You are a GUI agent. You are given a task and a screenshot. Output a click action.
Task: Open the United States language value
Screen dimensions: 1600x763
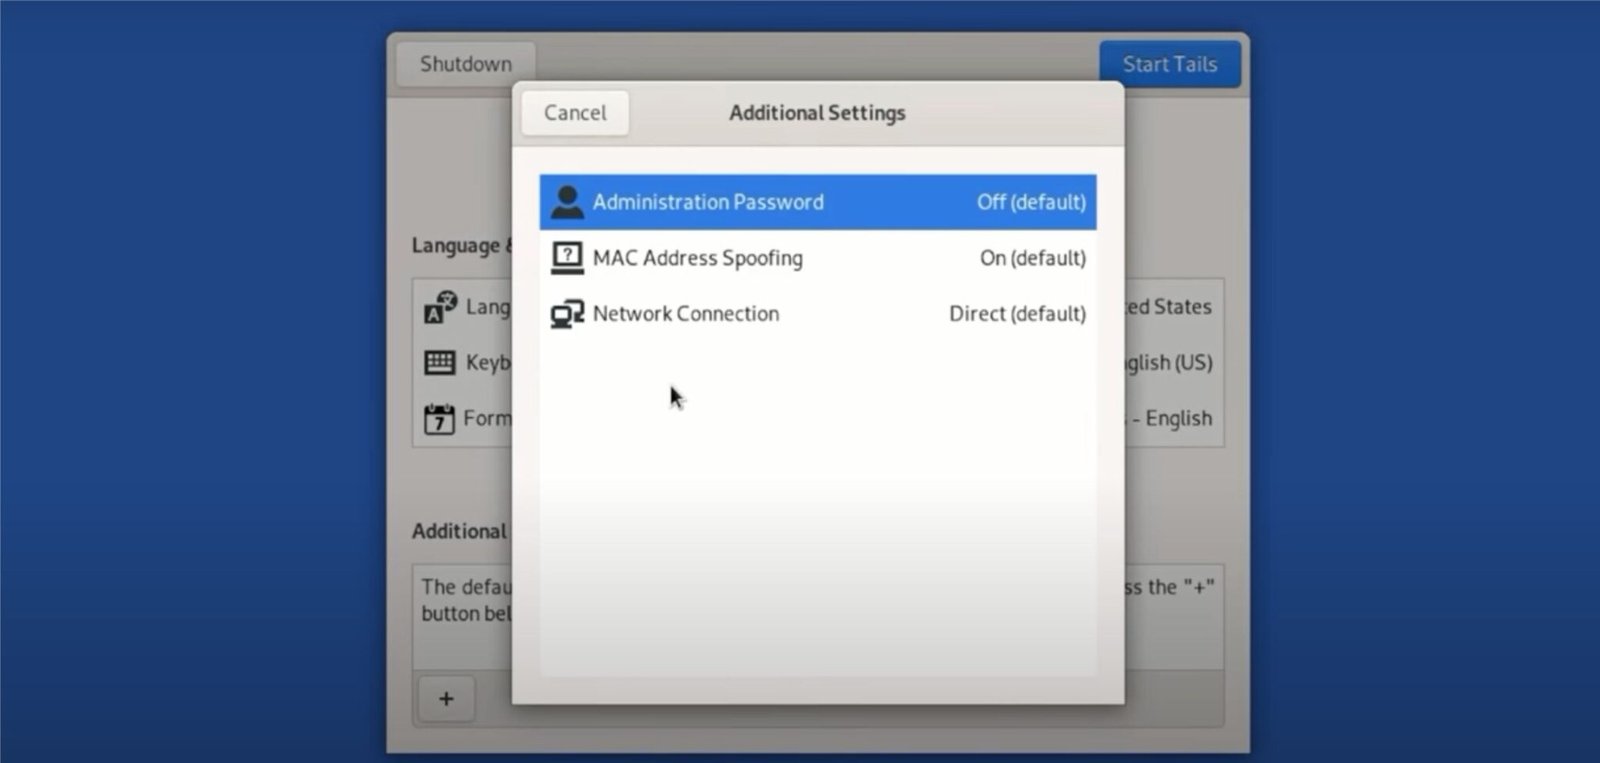point(1170,307)
